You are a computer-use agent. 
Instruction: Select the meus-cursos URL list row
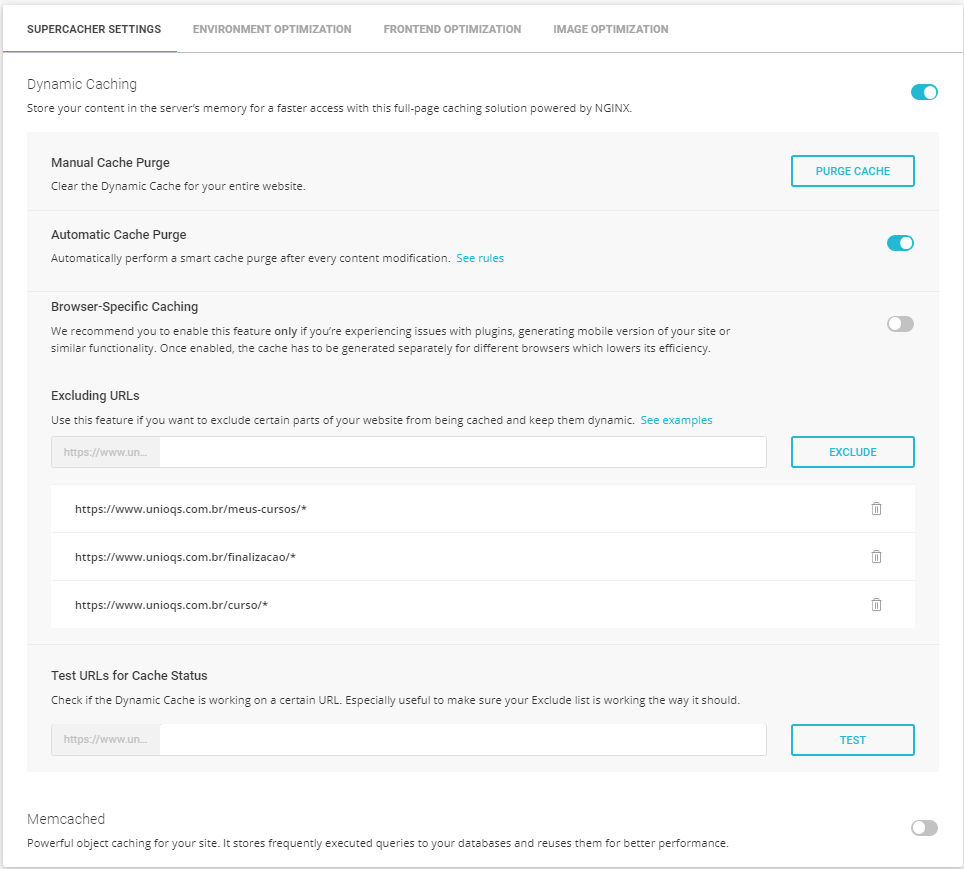click(483, 509)
